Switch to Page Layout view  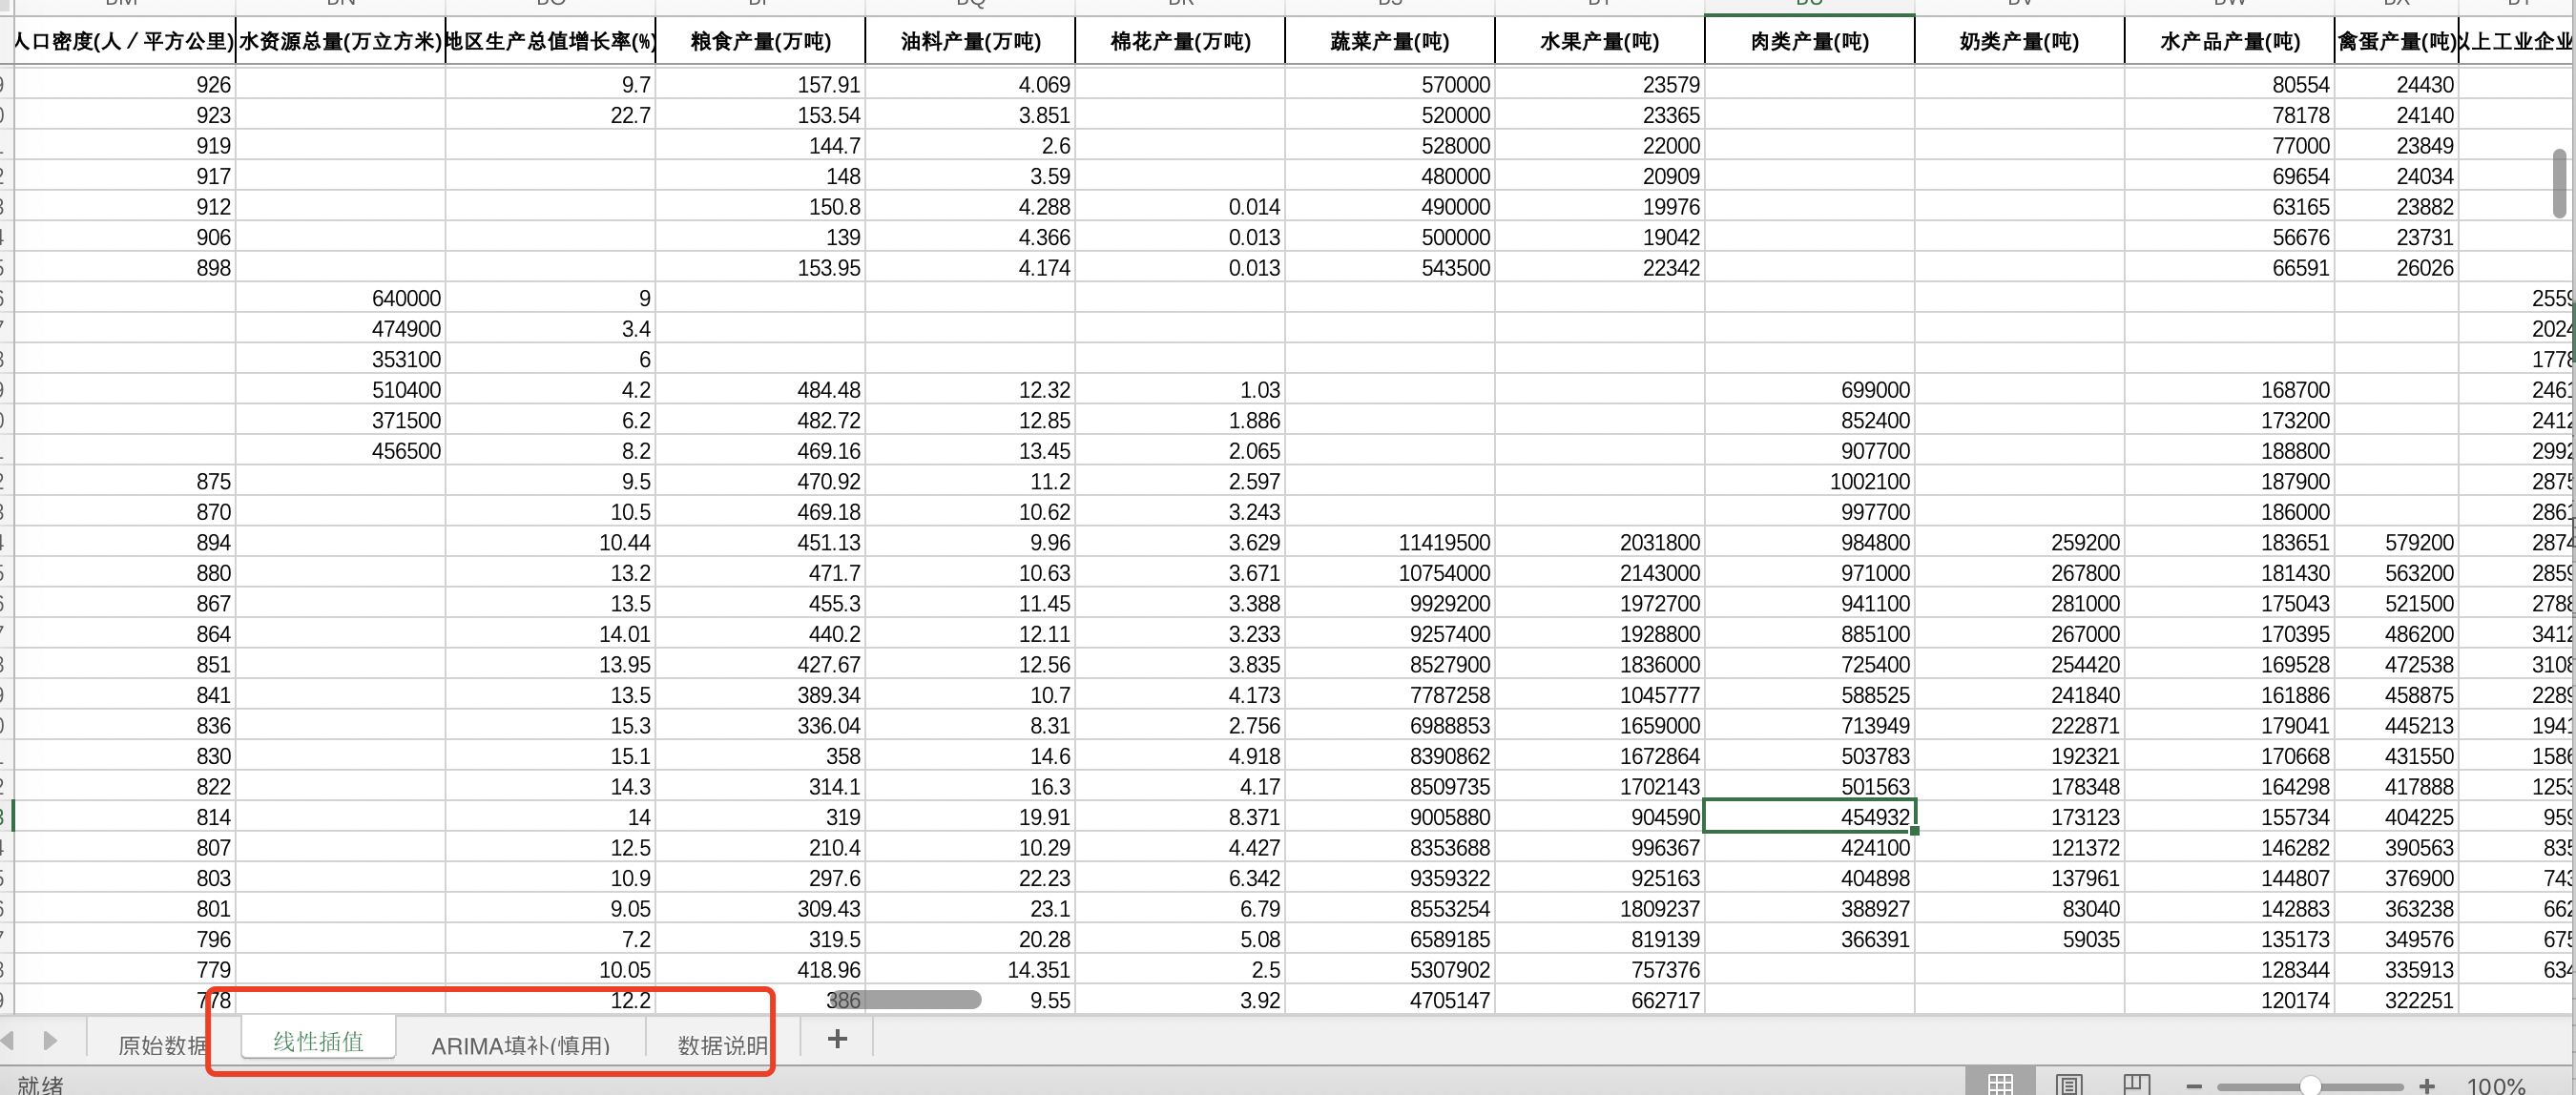pyautogui.click(x=2069, y=1085)
